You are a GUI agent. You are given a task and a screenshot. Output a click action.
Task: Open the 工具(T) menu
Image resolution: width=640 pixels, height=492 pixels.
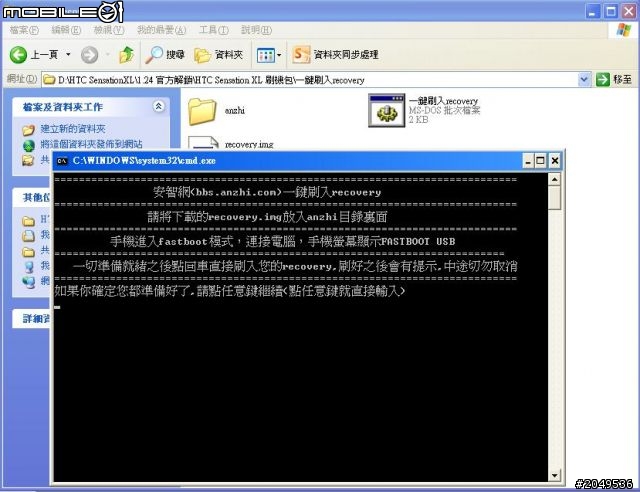[214, 30]
